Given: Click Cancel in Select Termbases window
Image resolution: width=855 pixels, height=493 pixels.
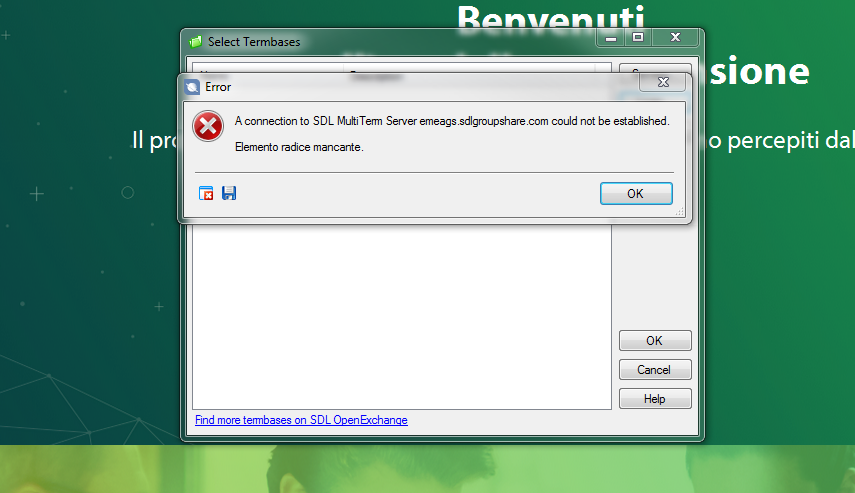Looking at the screenshot, I should [655, 370].
